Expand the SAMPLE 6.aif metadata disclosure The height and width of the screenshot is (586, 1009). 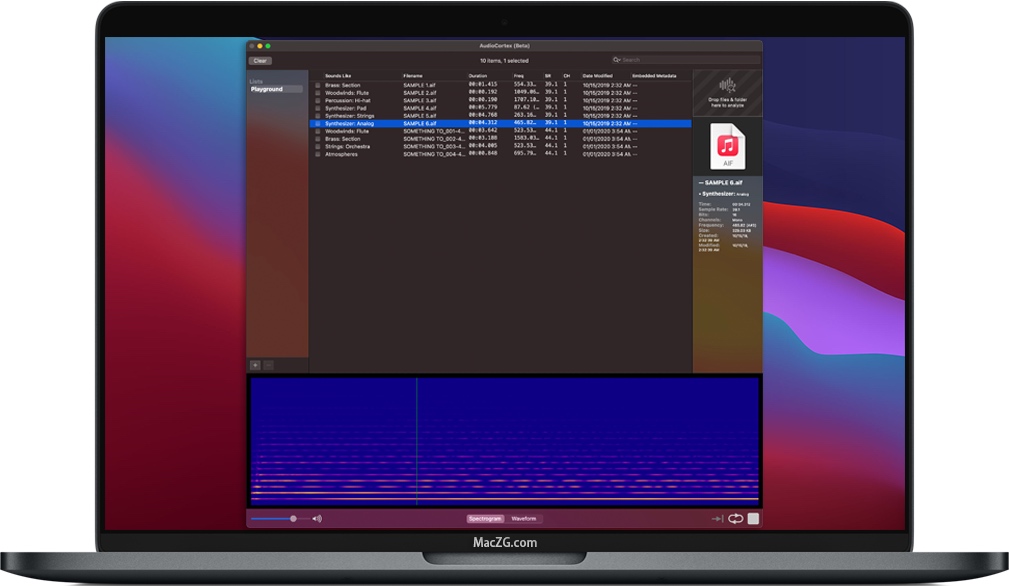coord(701,183)
